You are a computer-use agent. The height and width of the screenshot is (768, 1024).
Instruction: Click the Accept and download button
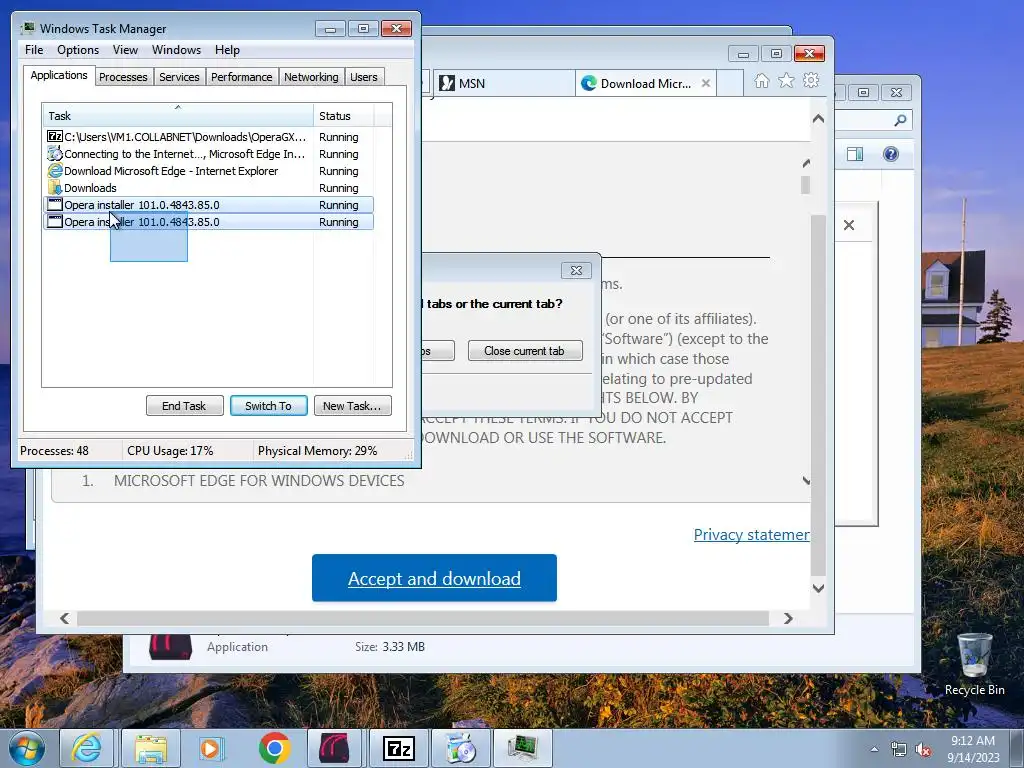434,578
